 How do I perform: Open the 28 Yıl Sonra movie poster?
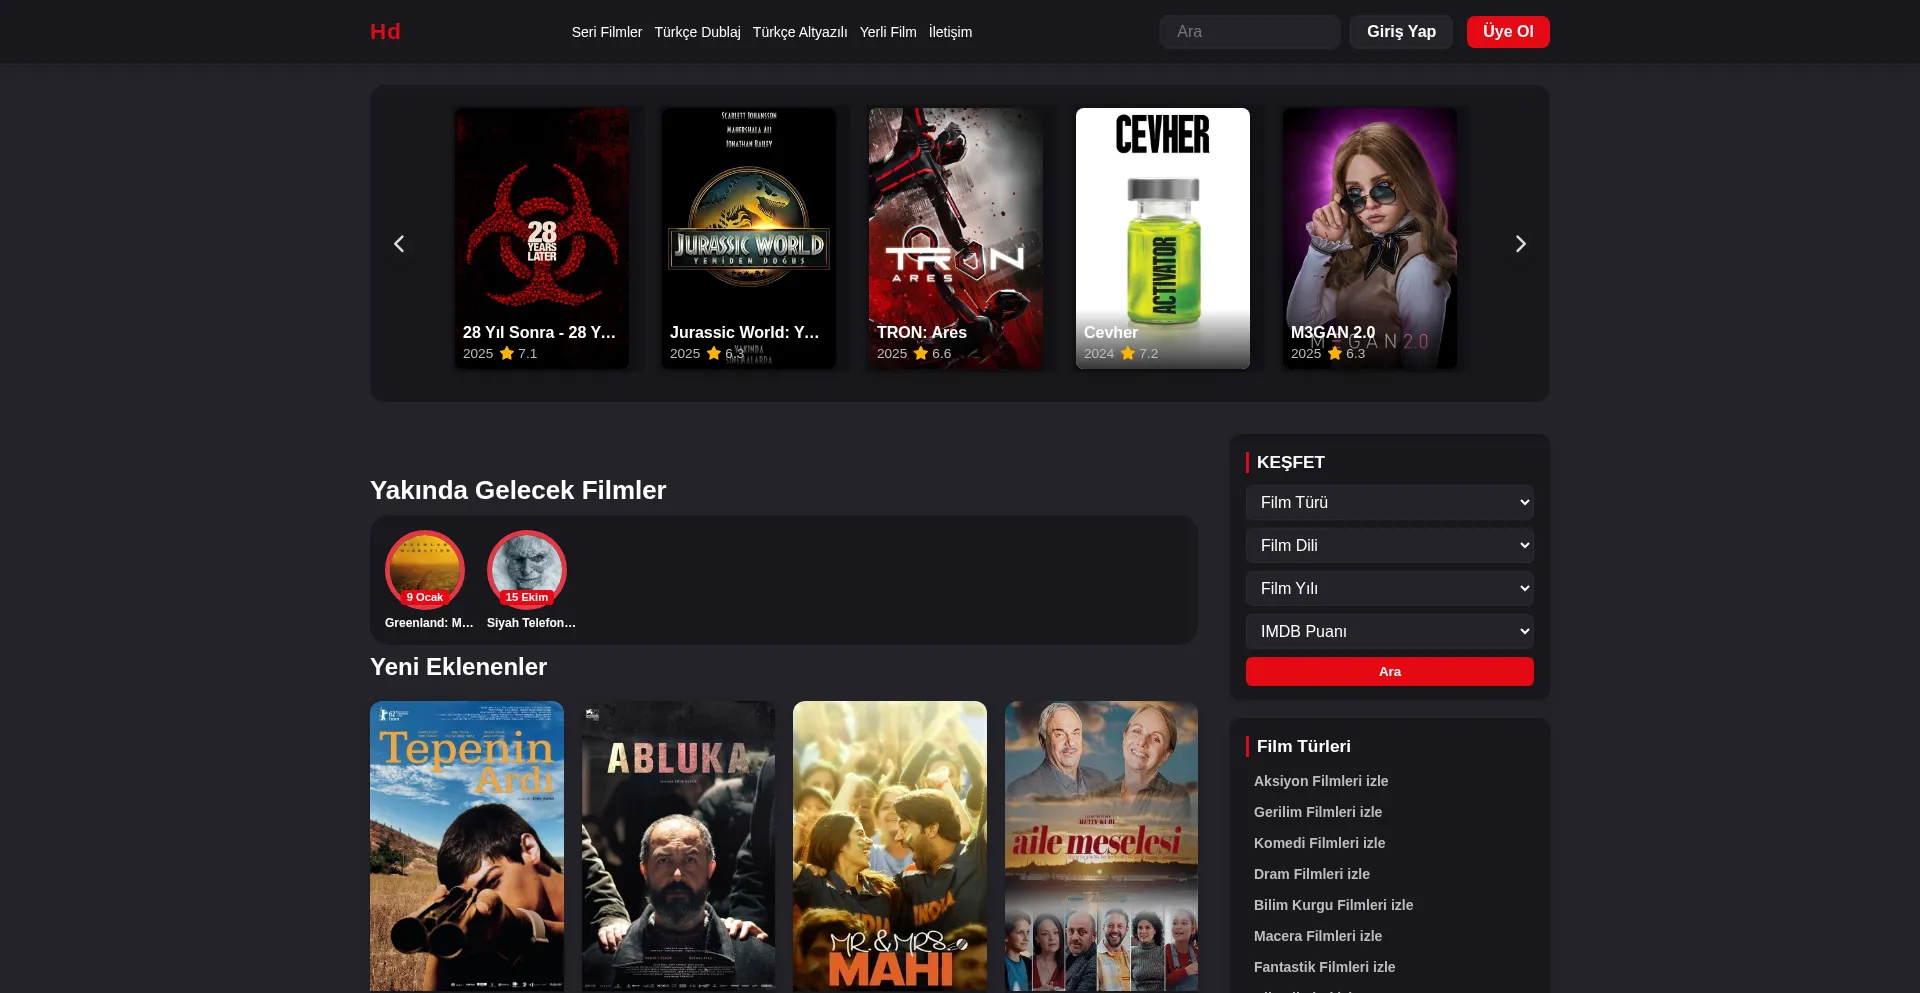coord(542,238)
